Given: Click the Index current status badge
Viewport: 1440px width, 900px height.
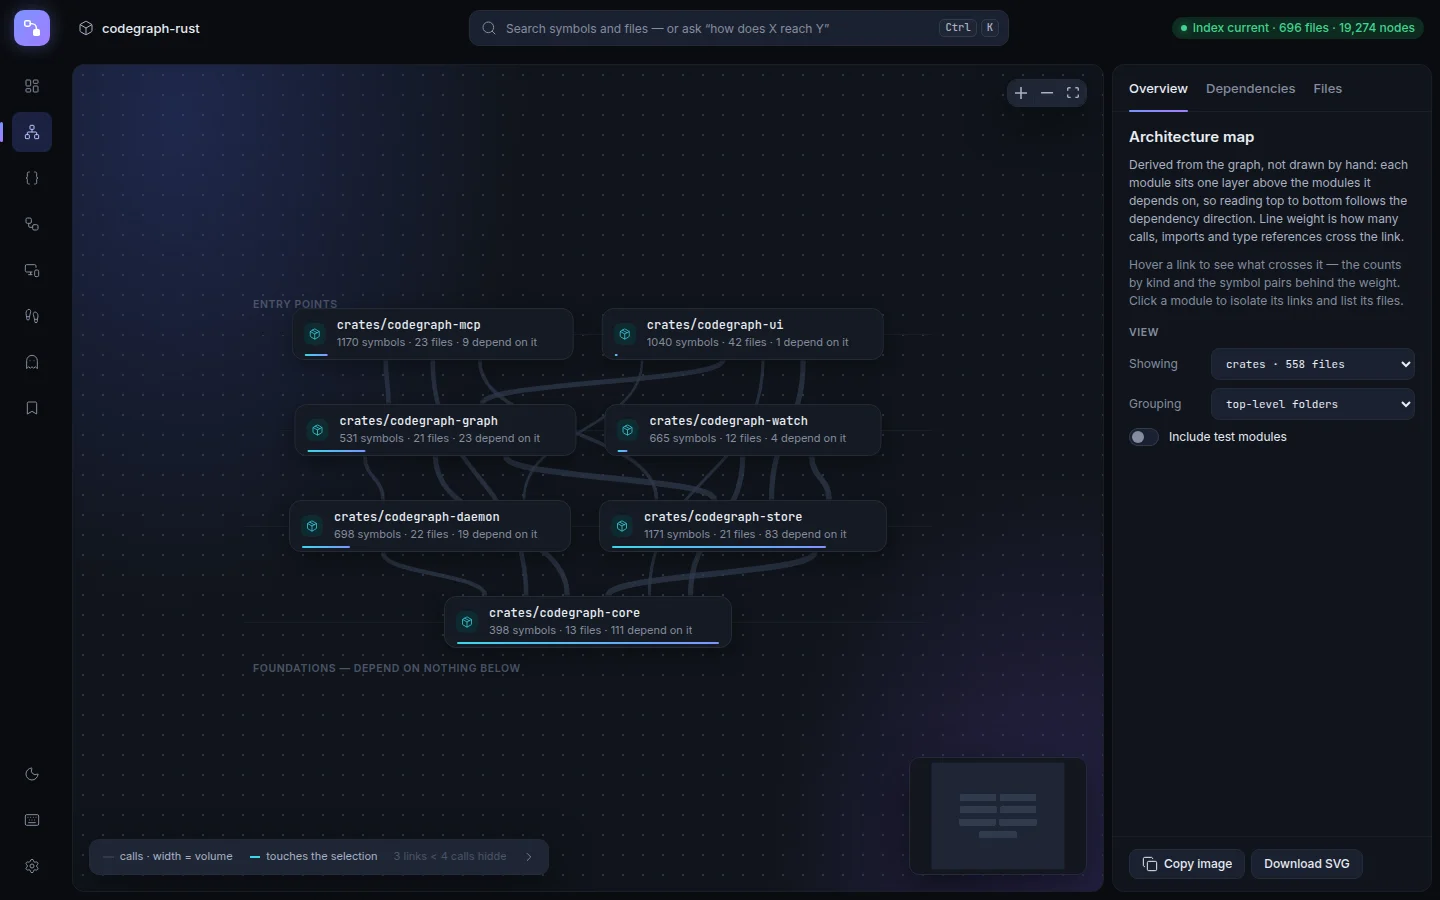Looking at the screenshot, I should 1298,28.
